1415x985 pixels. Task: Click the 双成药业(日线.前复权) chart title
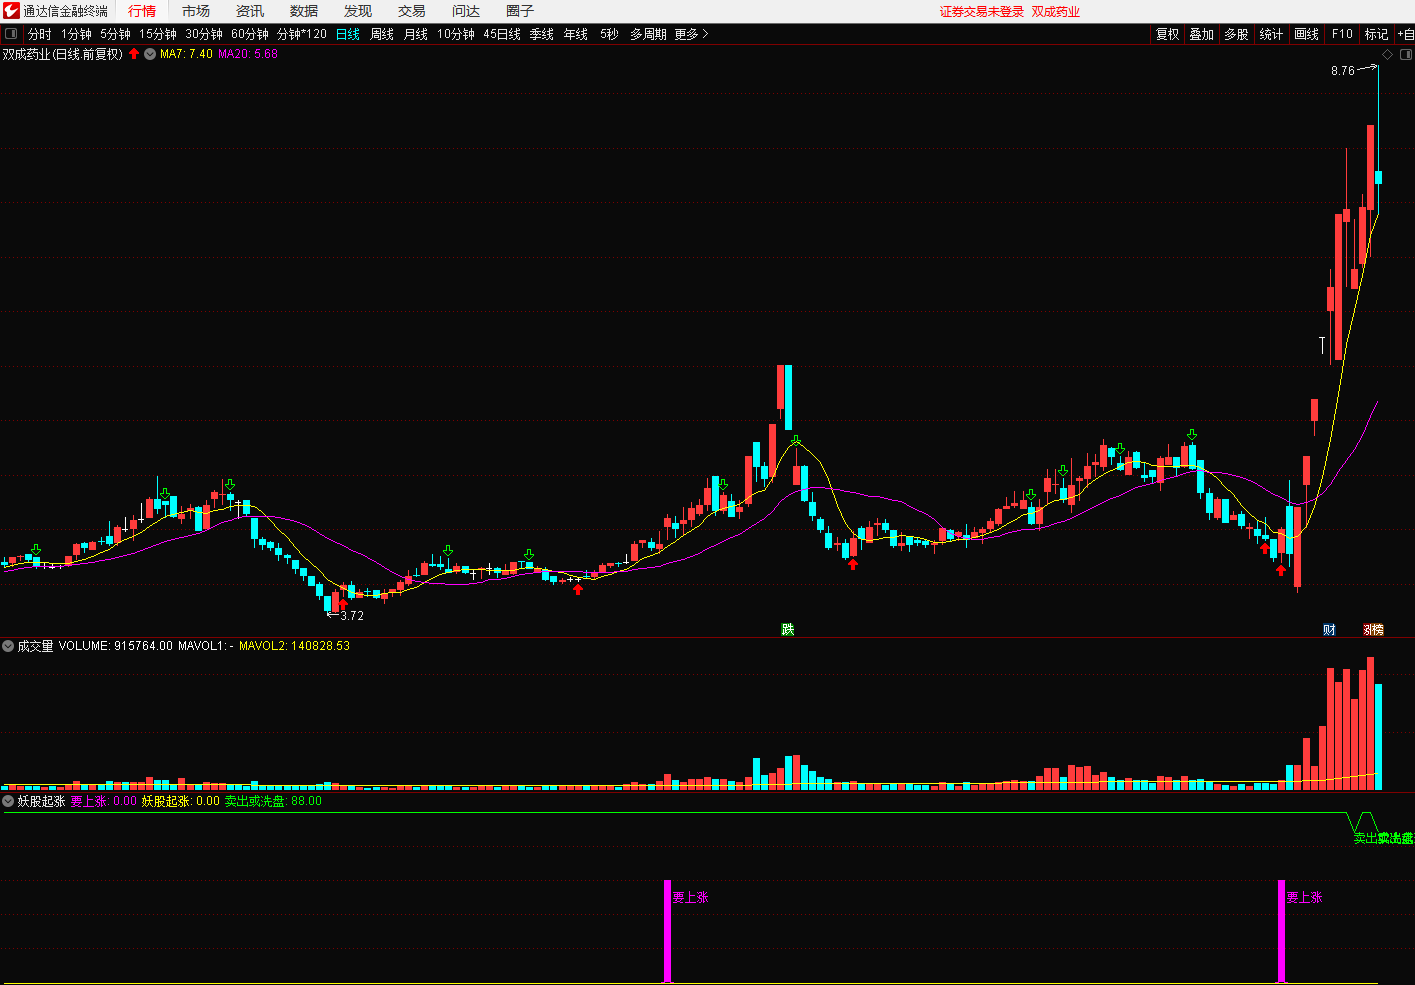coord(63,54)
